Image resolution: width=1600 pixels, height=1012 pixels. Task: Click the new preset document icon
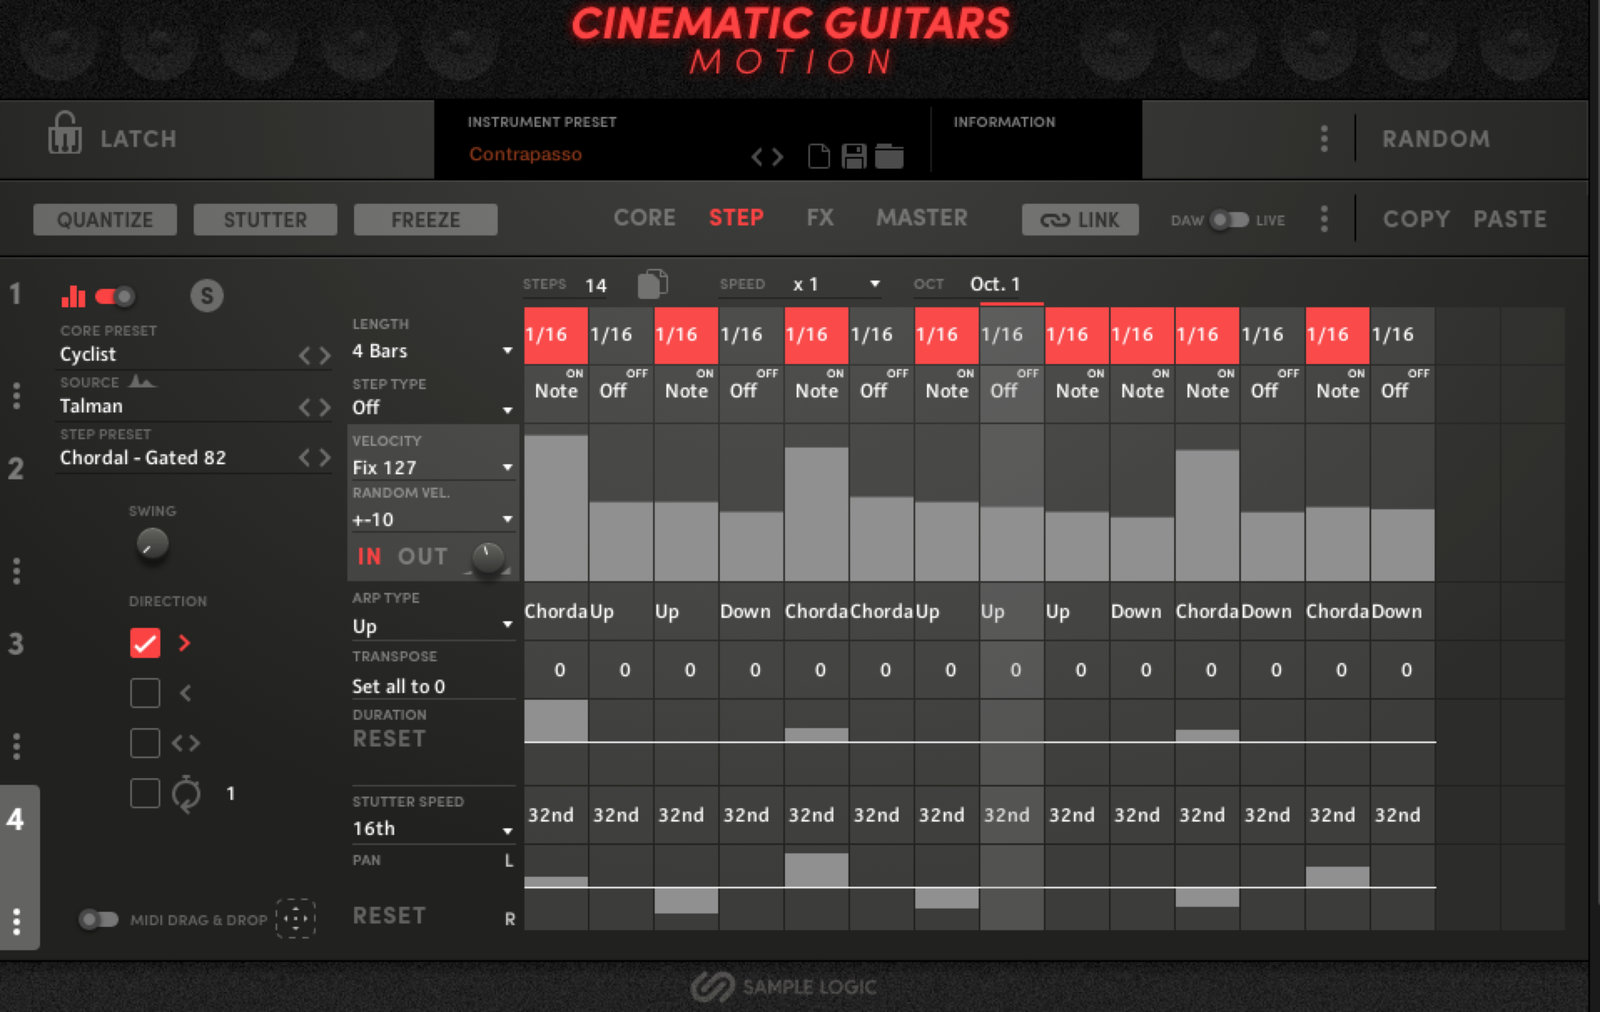tap(819, 156)
